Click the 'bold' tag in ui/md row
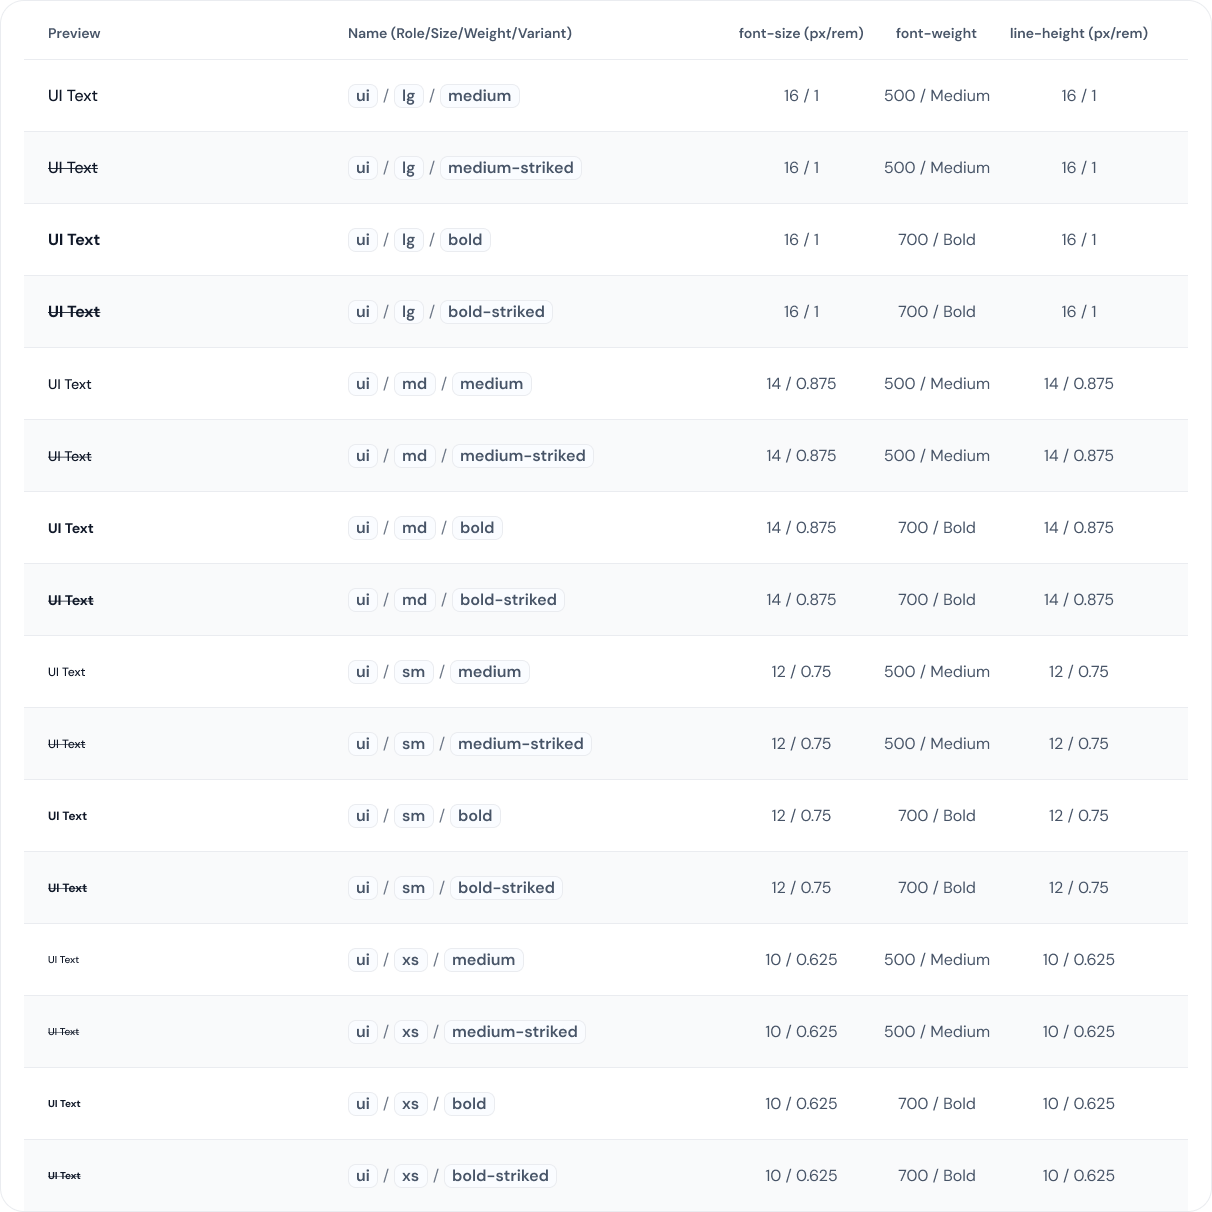The width and height of the screenshot is (1212, 1212). point(476,528)
